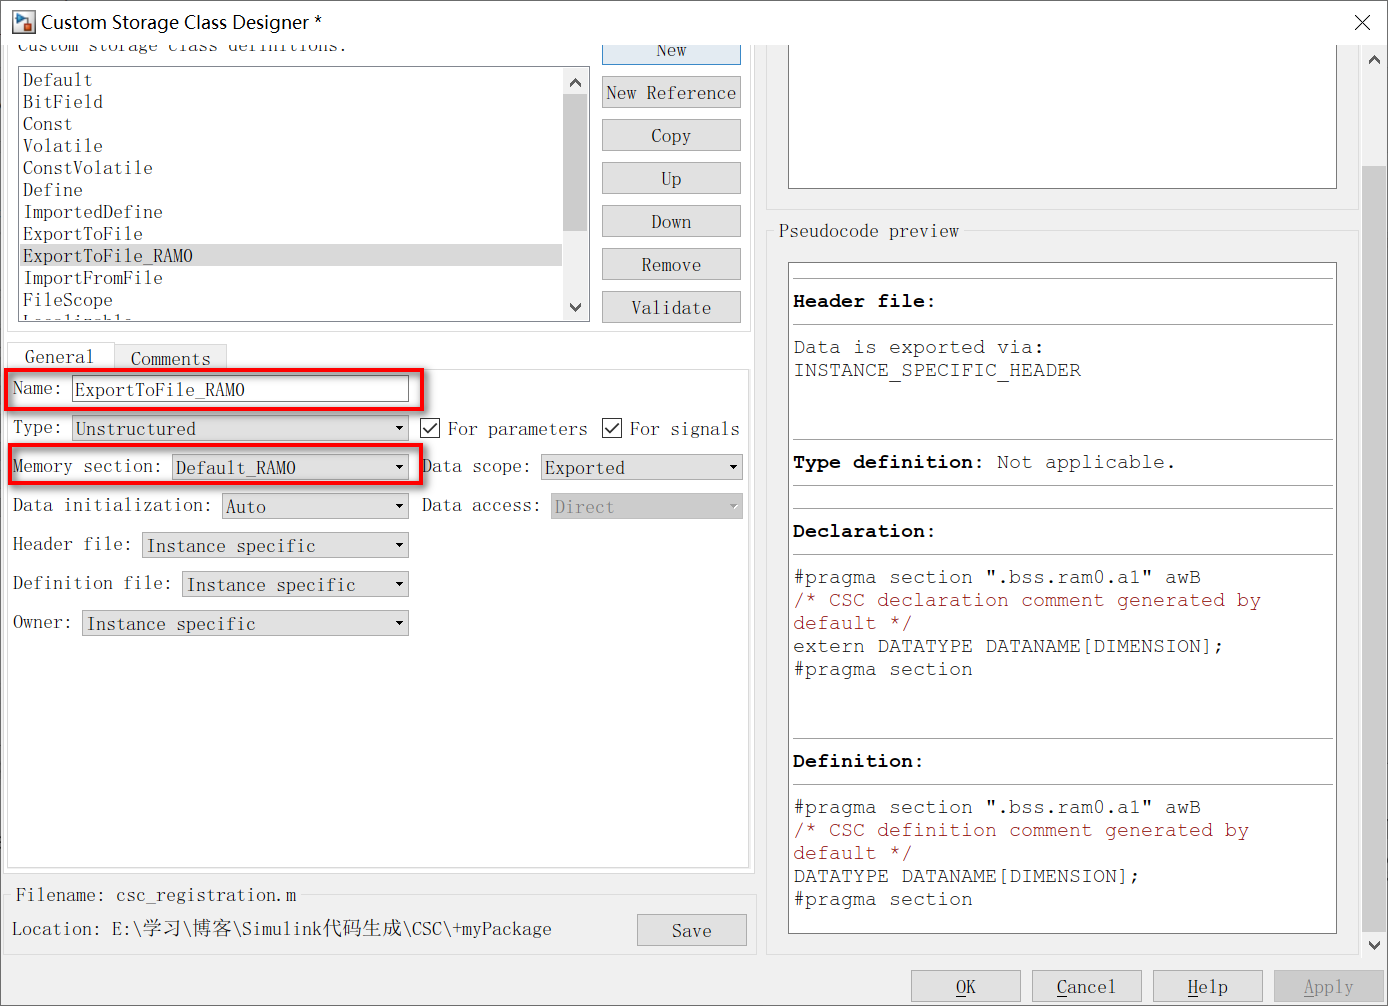The image size is (1388, 1006).
Task: Remove the selected storage class
Action: 671,264
